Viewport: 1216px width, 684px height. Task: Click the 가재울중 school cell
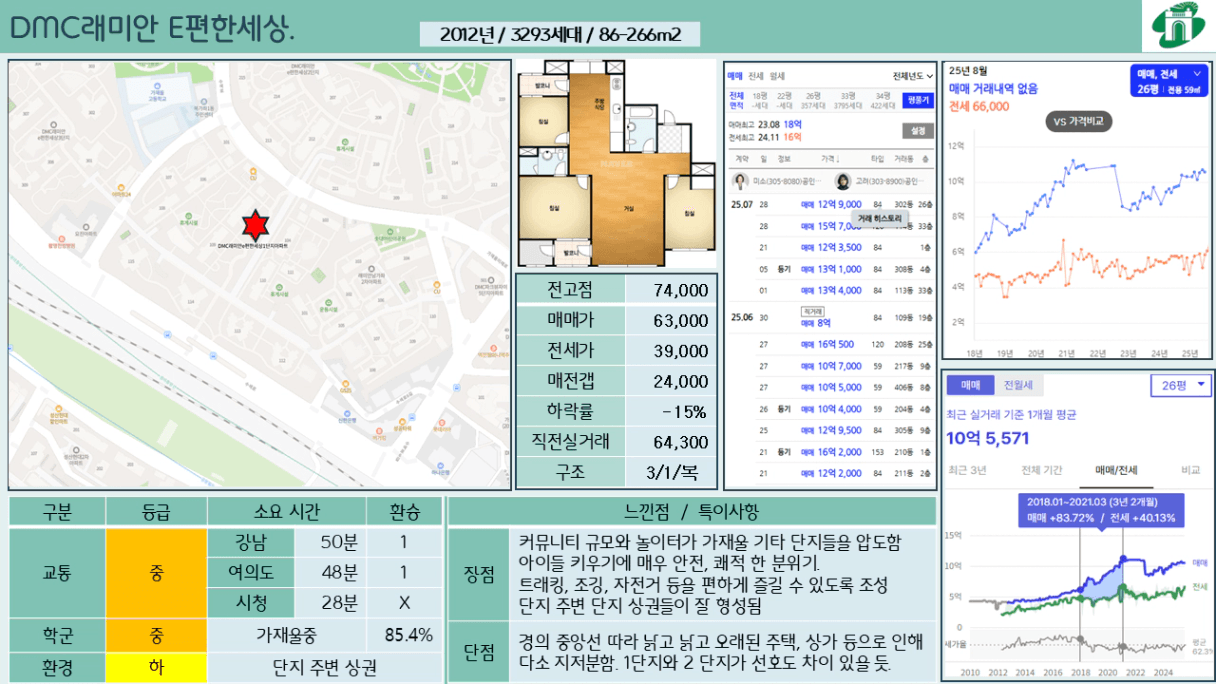click(x=287, y=635)
